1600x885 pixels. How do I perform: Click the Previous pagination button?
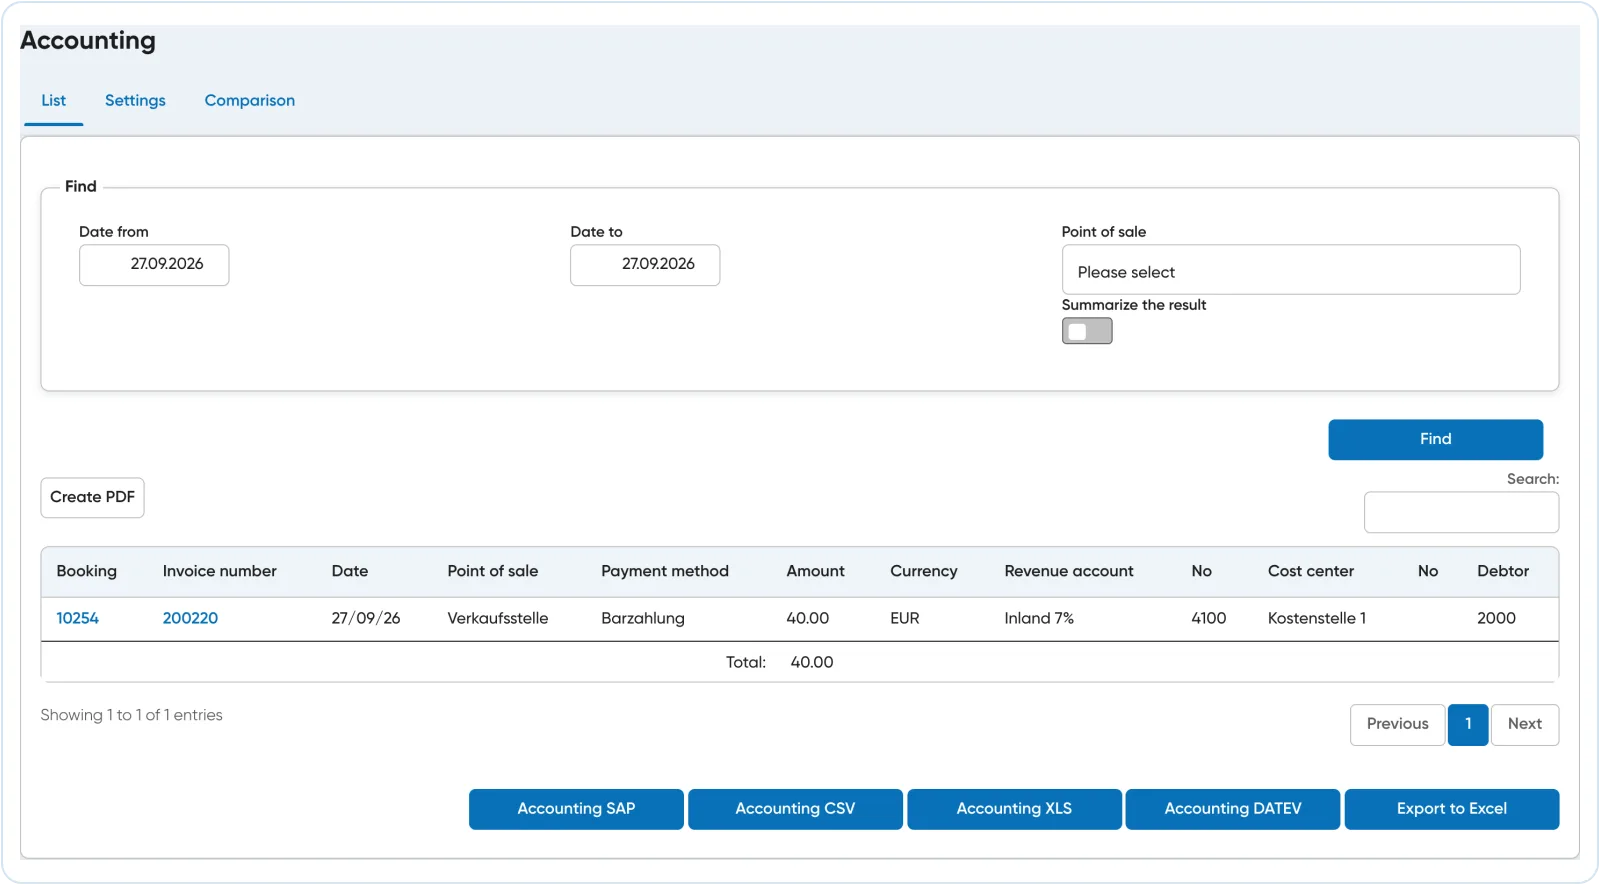tap(1398, 725)
